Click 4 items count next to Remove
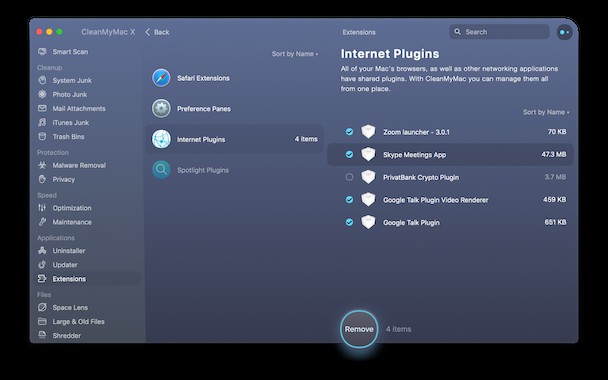Image resolution: width=608 pixels, height=380 pixels. coord(399,329)
